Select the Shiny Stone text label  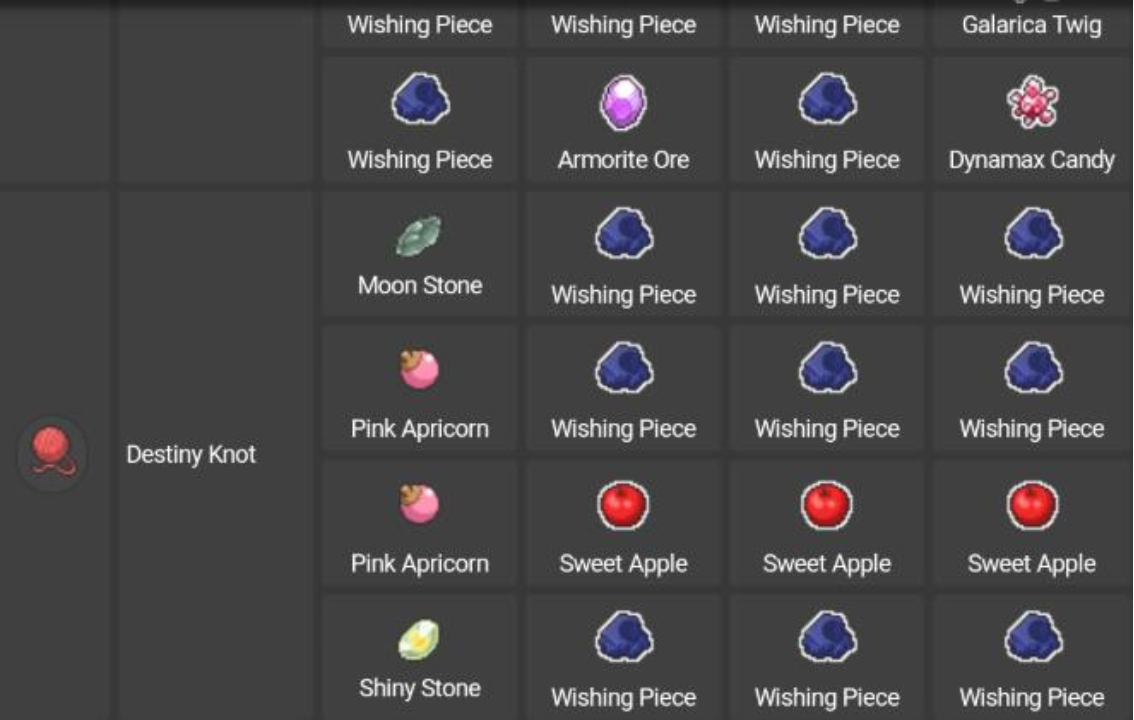click(420, 689)
